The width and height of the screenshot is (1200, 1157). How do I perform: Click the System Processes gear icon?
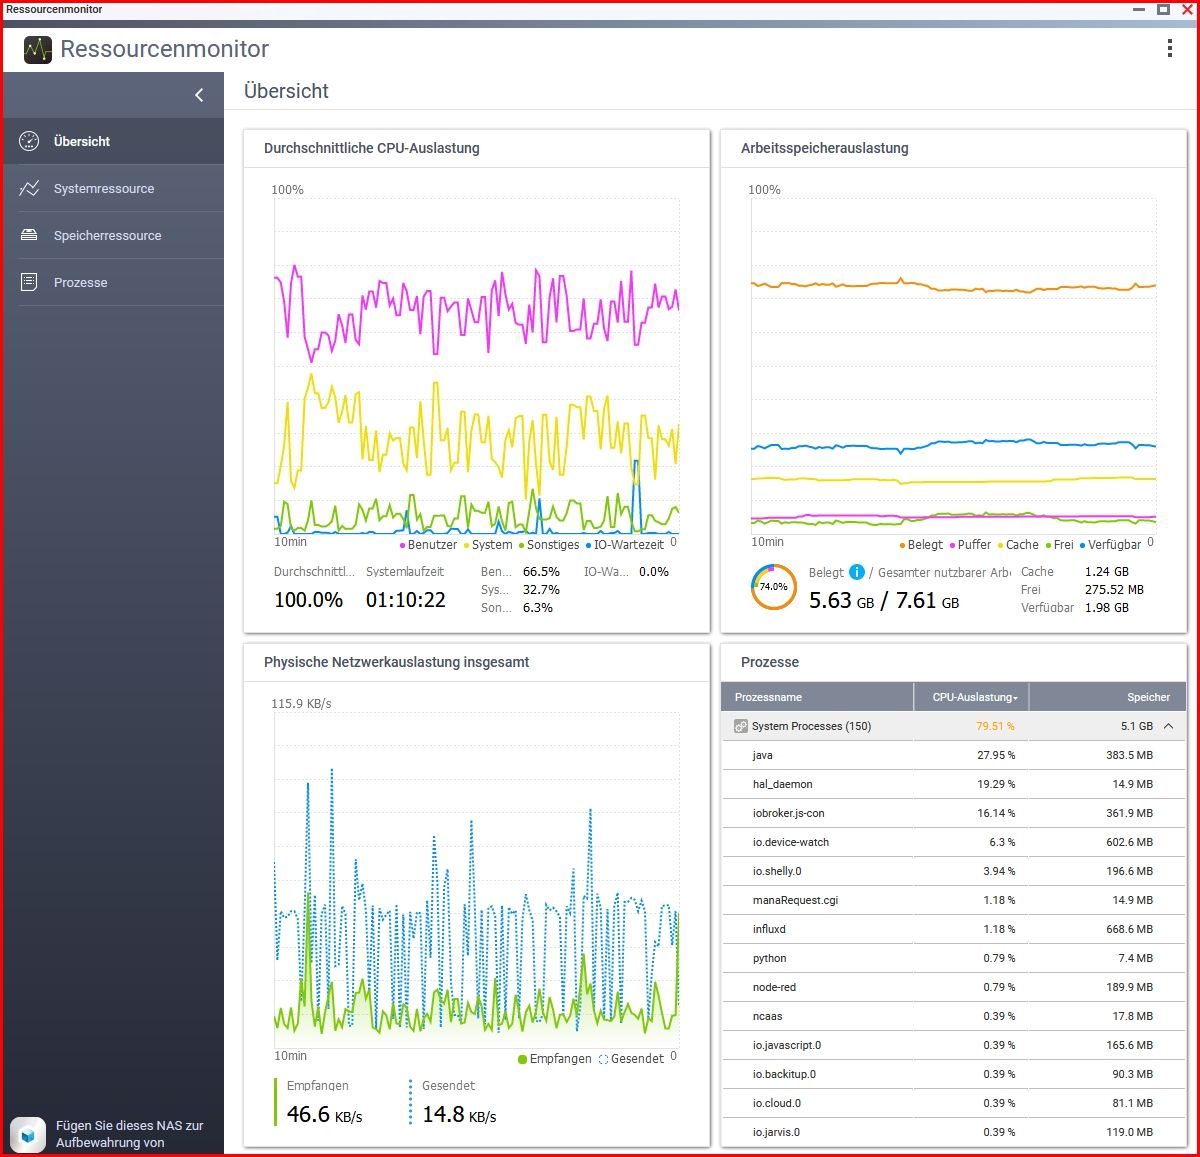pyautogui.click(x=741, y=726)
